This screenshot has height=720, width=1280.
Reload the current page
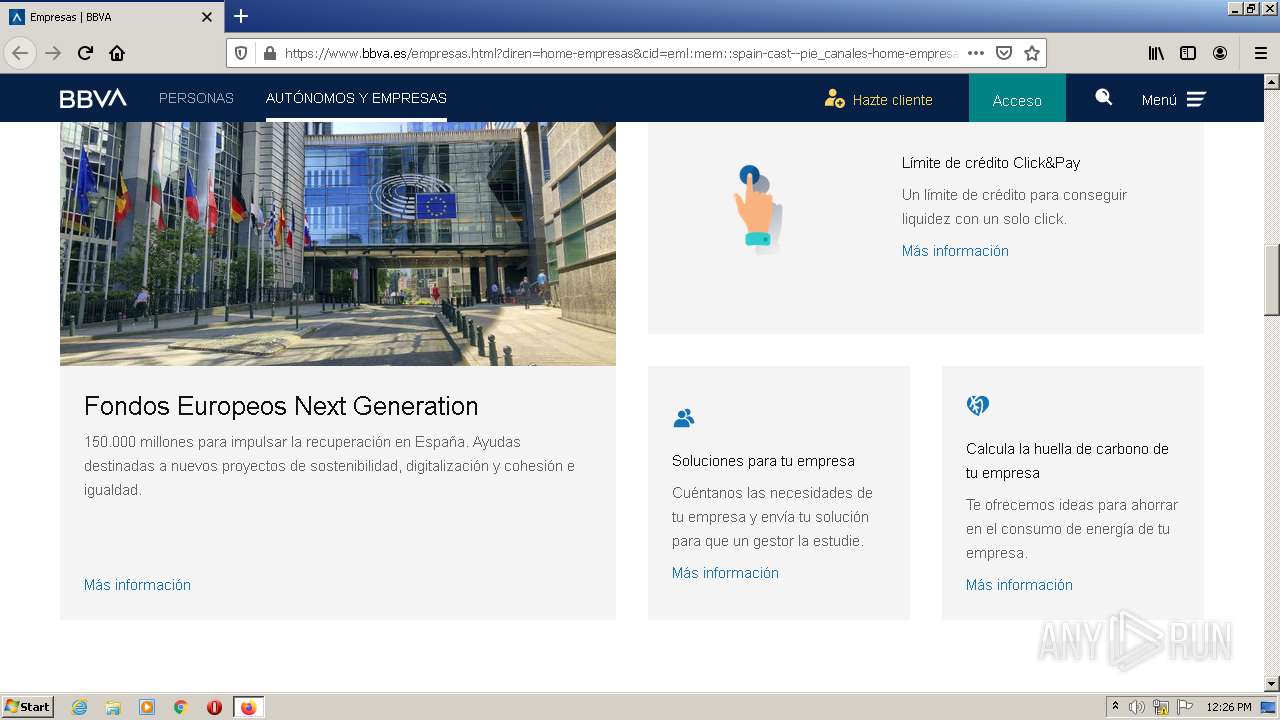pyautogui.click(x=85, y=53)
